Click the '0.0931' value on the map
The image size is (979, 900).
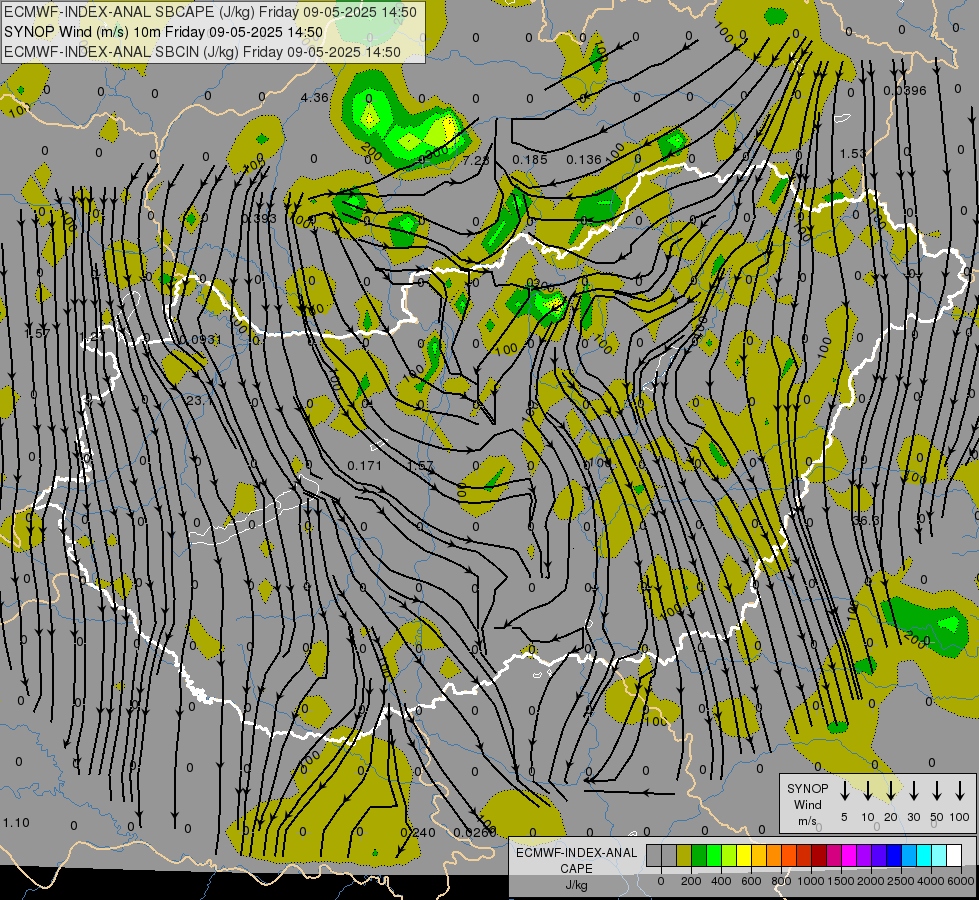pos(200,340)
